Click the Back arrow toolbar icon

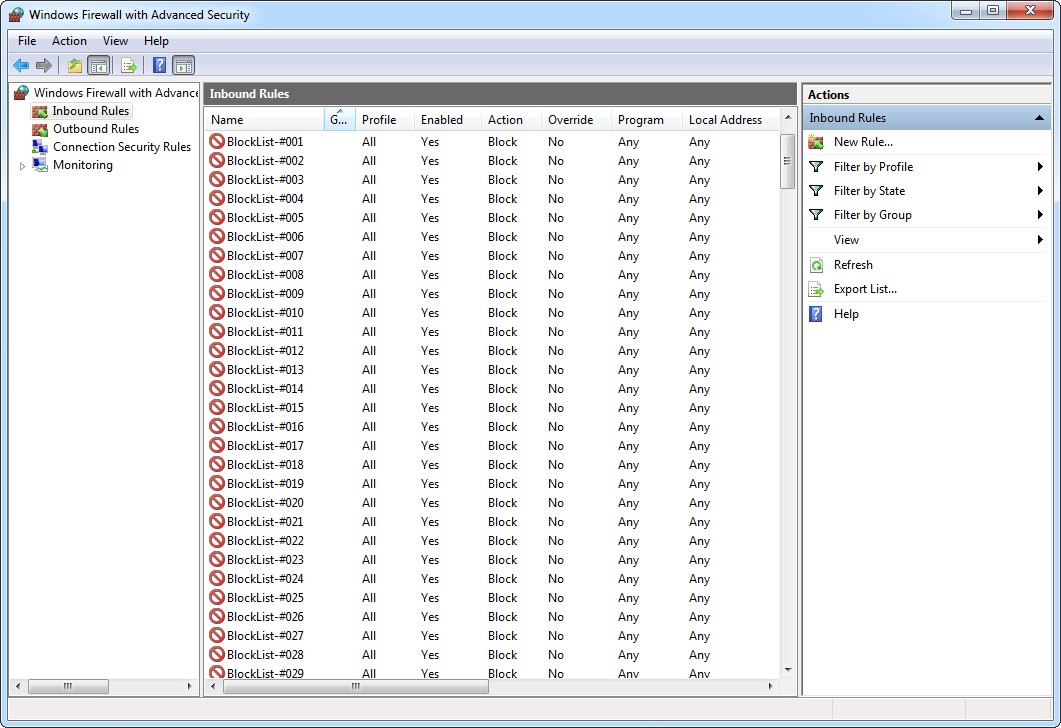click(x=21, y=66)
